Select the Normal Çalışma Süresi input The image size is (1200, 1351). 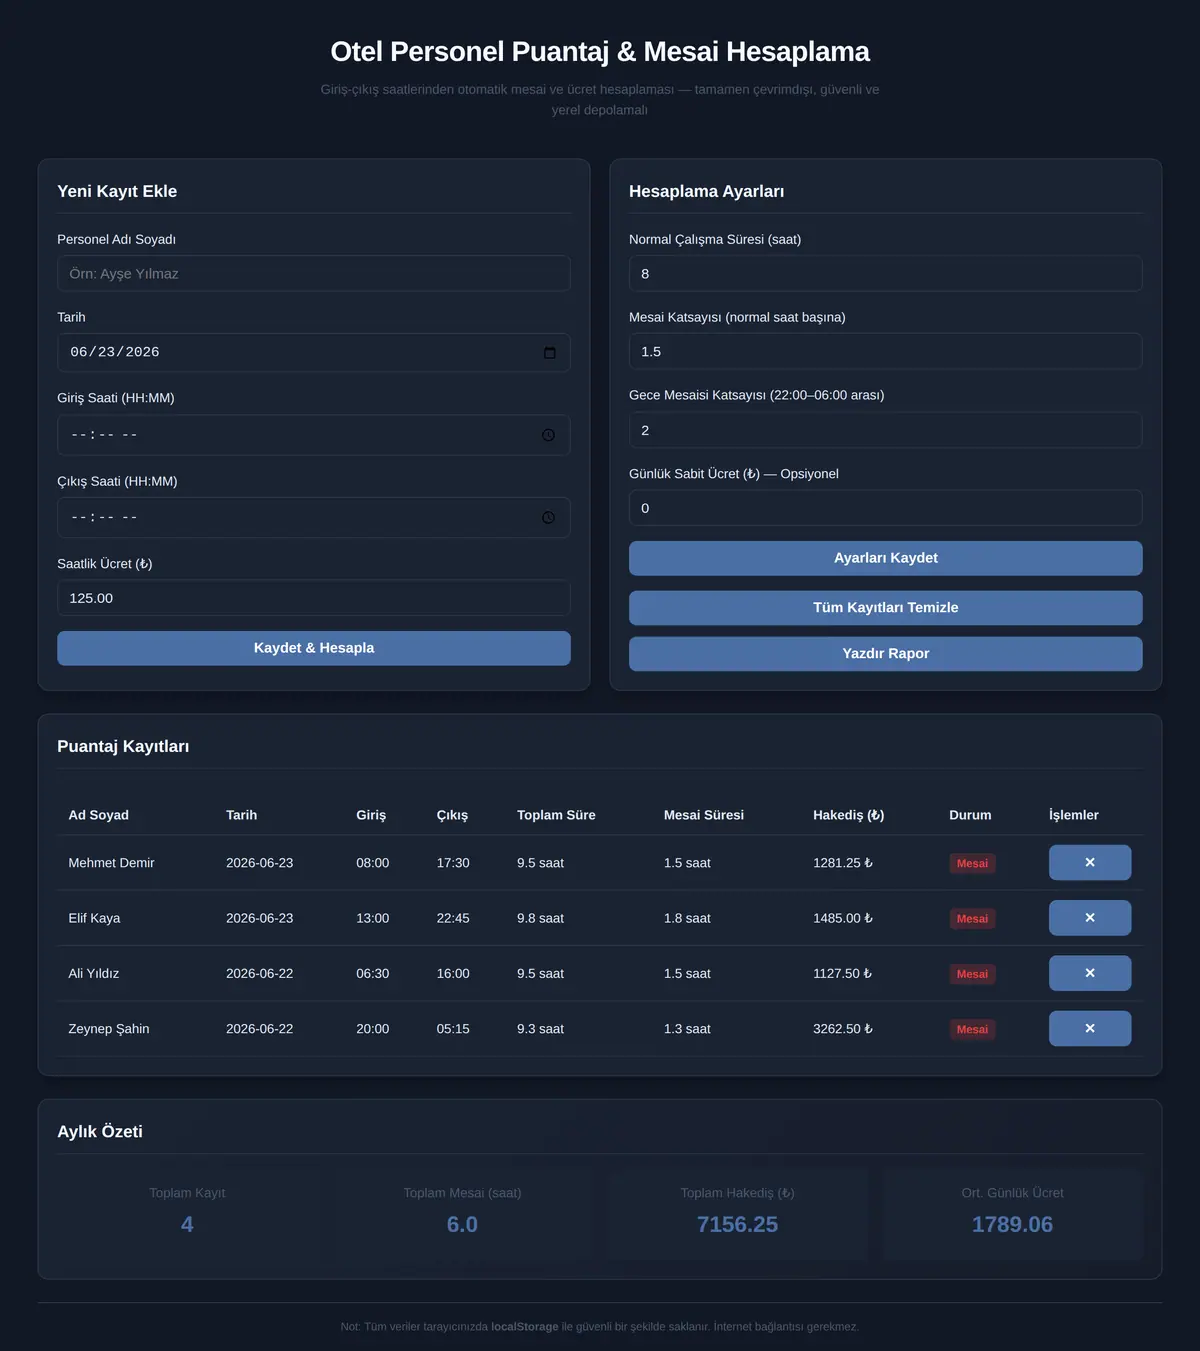tap(886, 274)
